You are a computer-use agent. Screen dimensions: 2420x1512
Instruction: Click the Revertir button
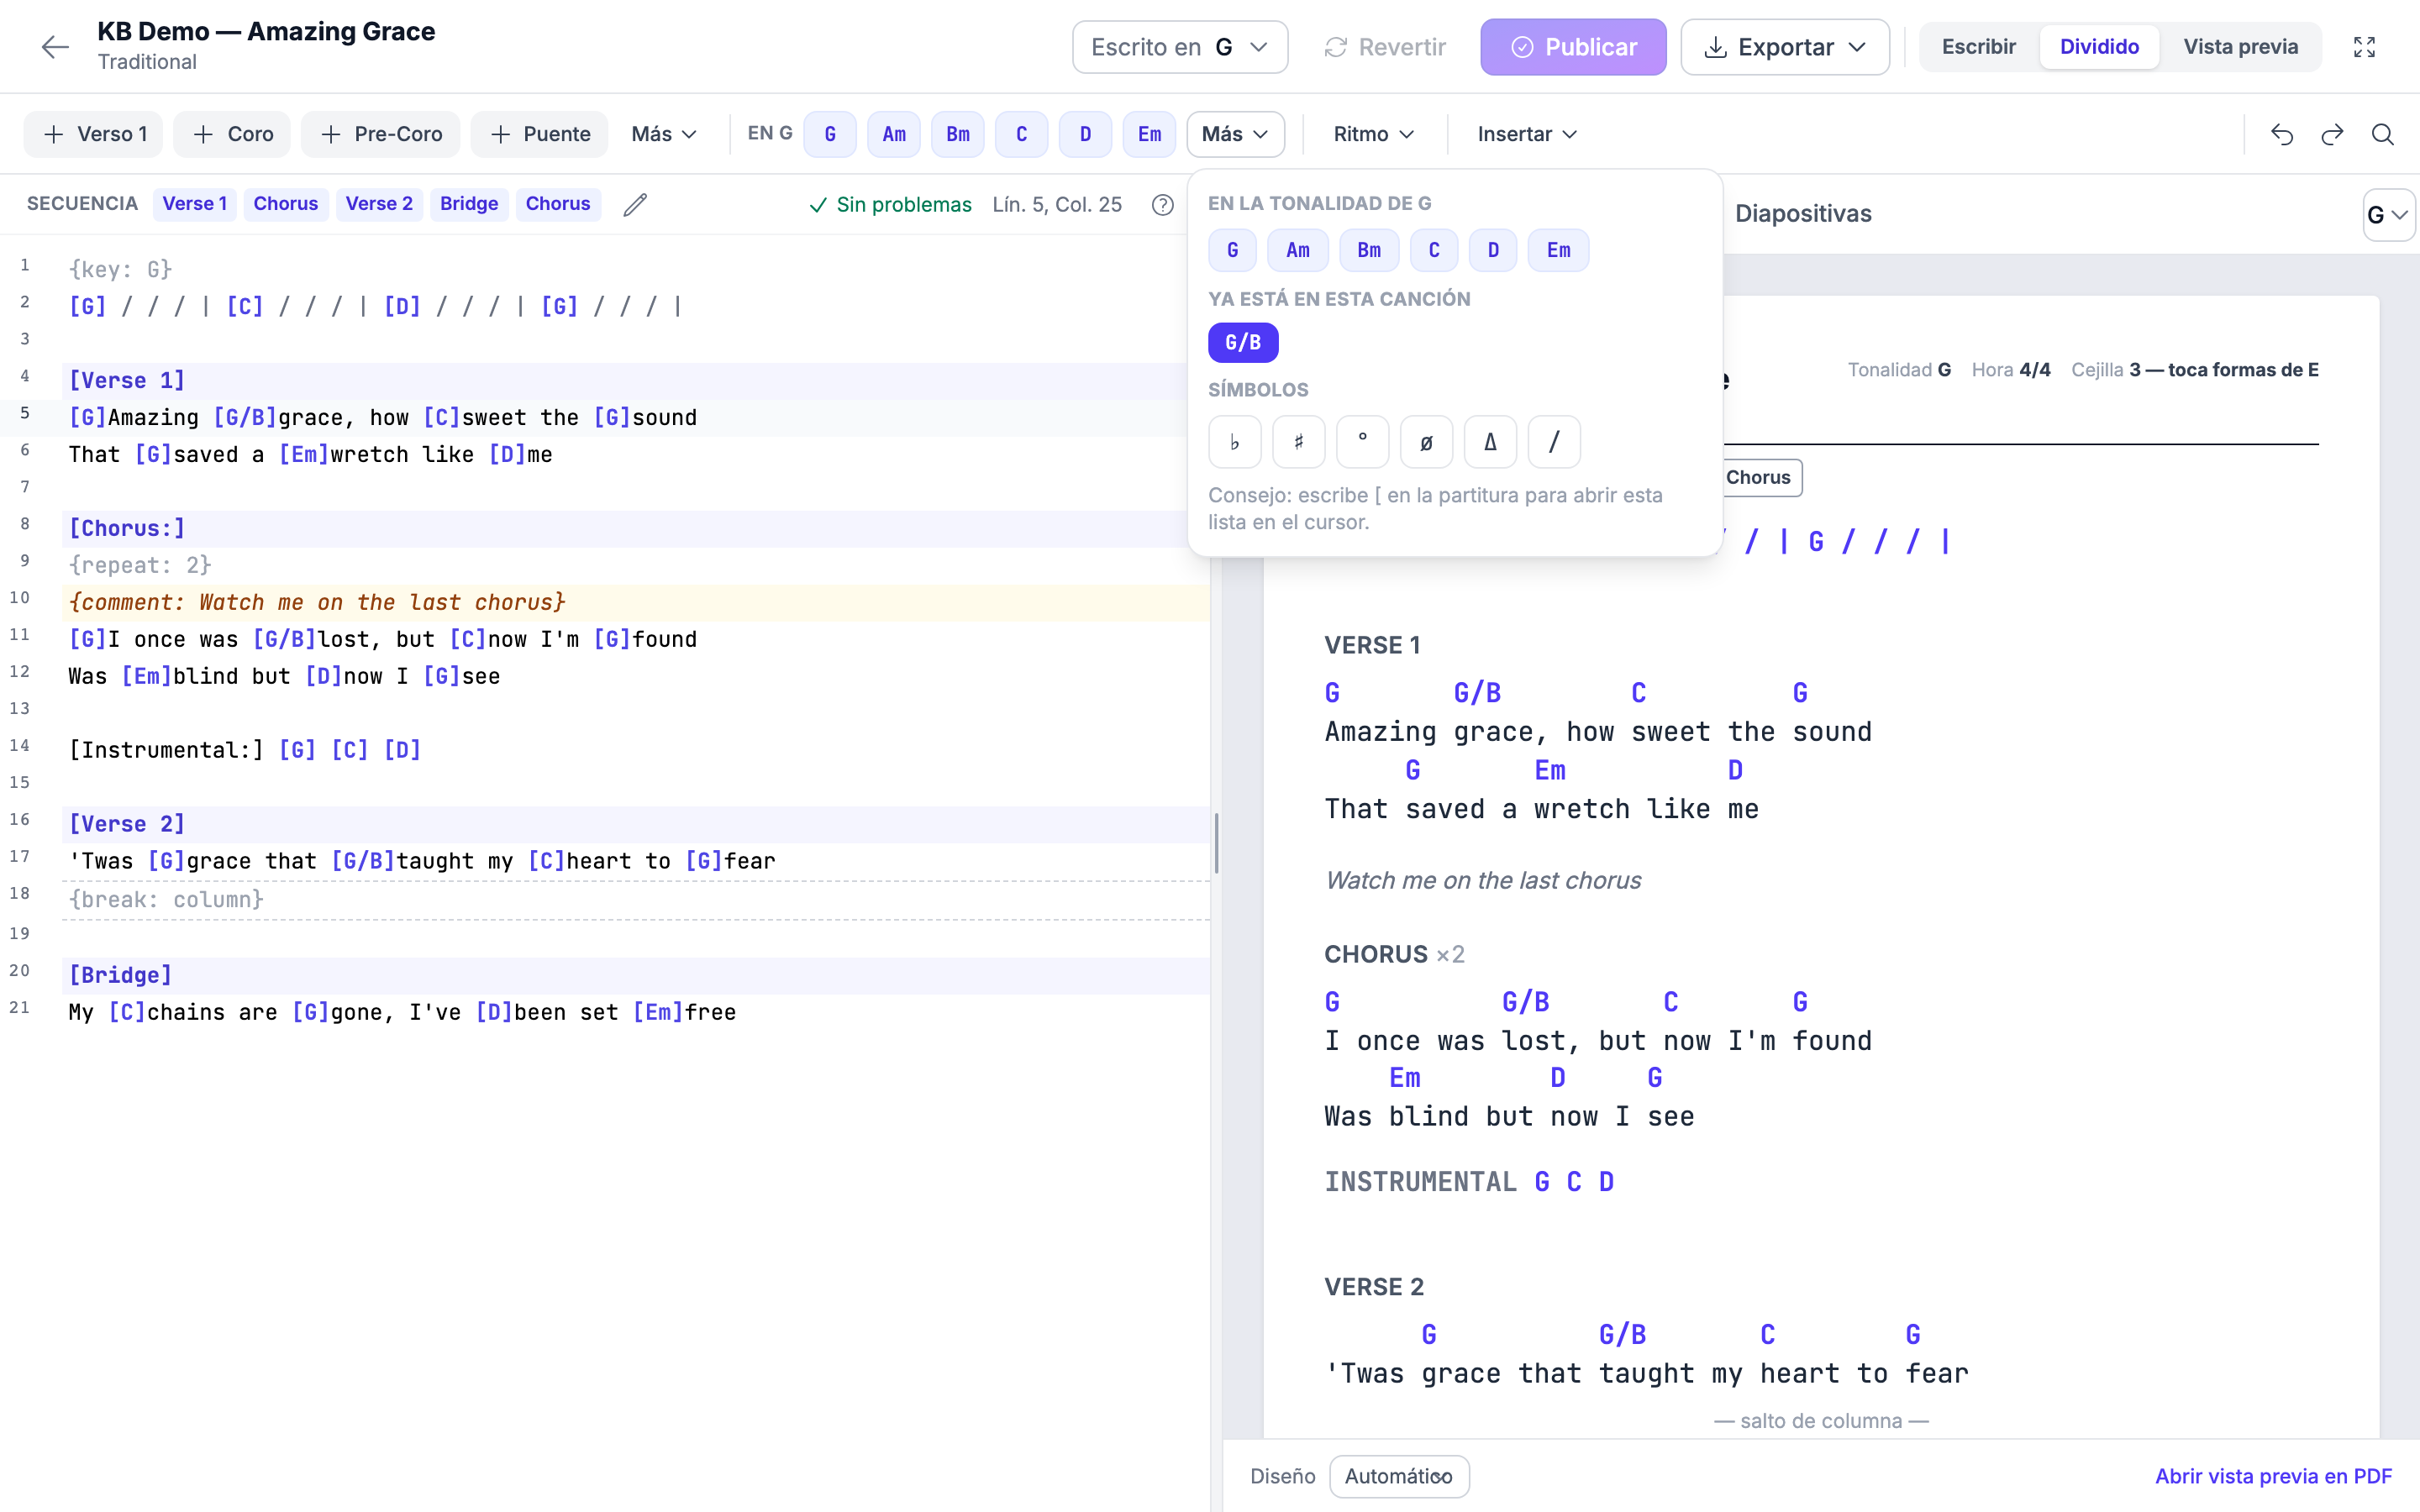(1385, 47)
